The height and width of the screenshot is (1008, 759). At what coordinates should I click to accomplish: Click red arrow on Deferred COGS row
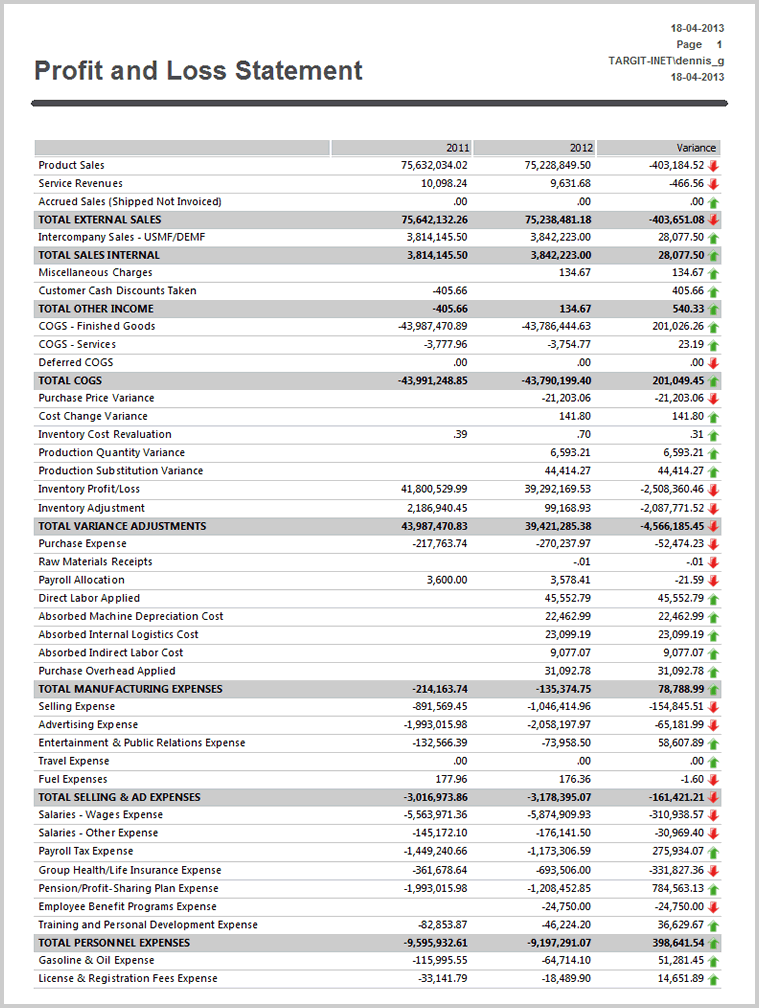click(x=713, y=363)
